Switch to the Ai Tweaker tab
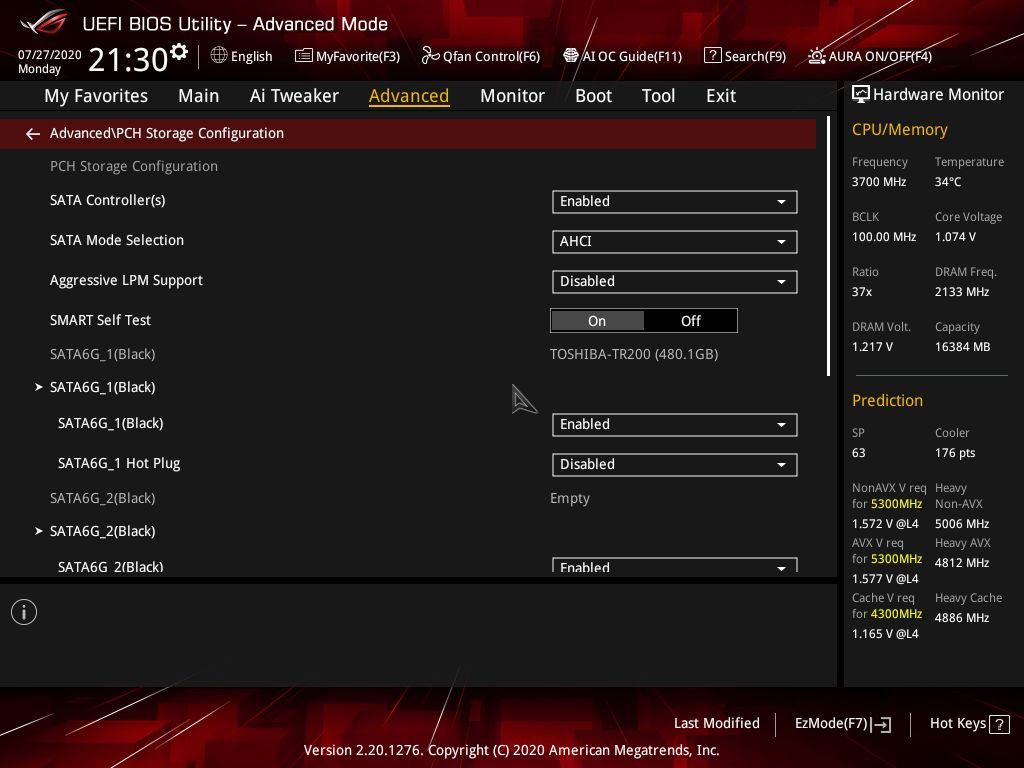The height and width of the screenshot is (768, 1024). point(294,96)
